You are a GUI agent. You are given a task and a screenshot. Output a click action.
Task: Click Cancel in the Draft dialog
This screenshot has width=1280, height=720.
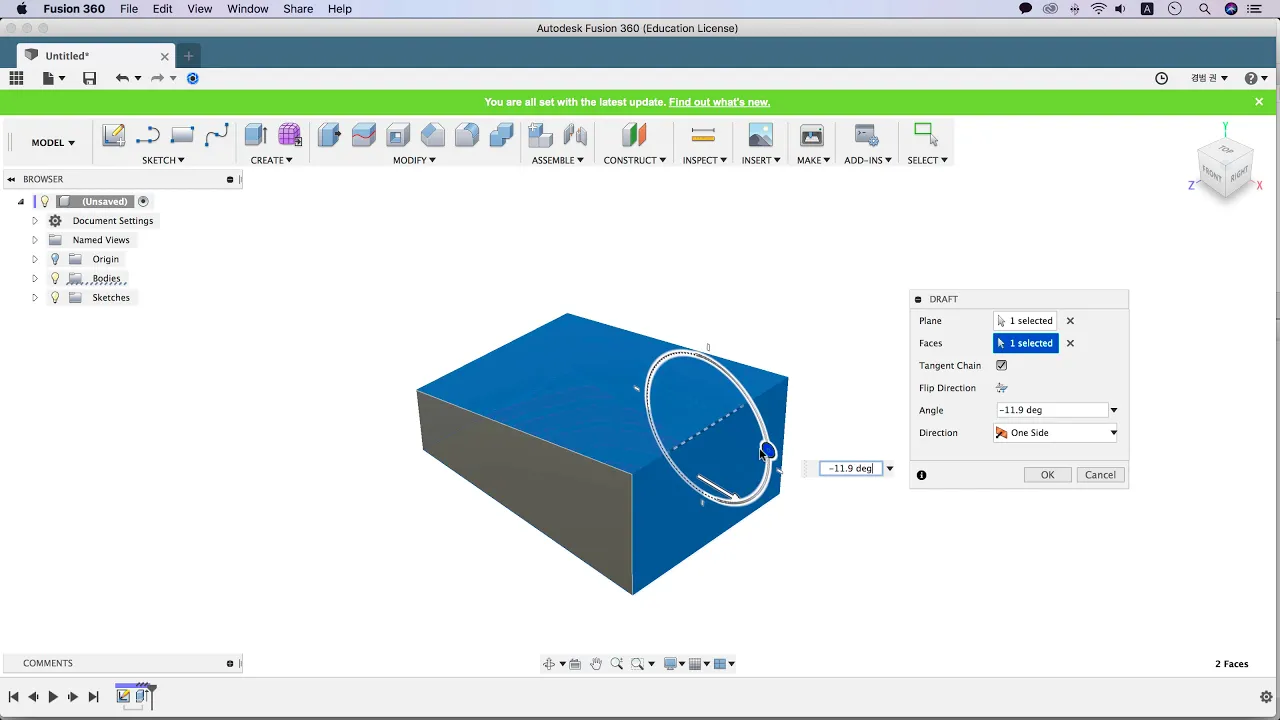point(1100,475)
